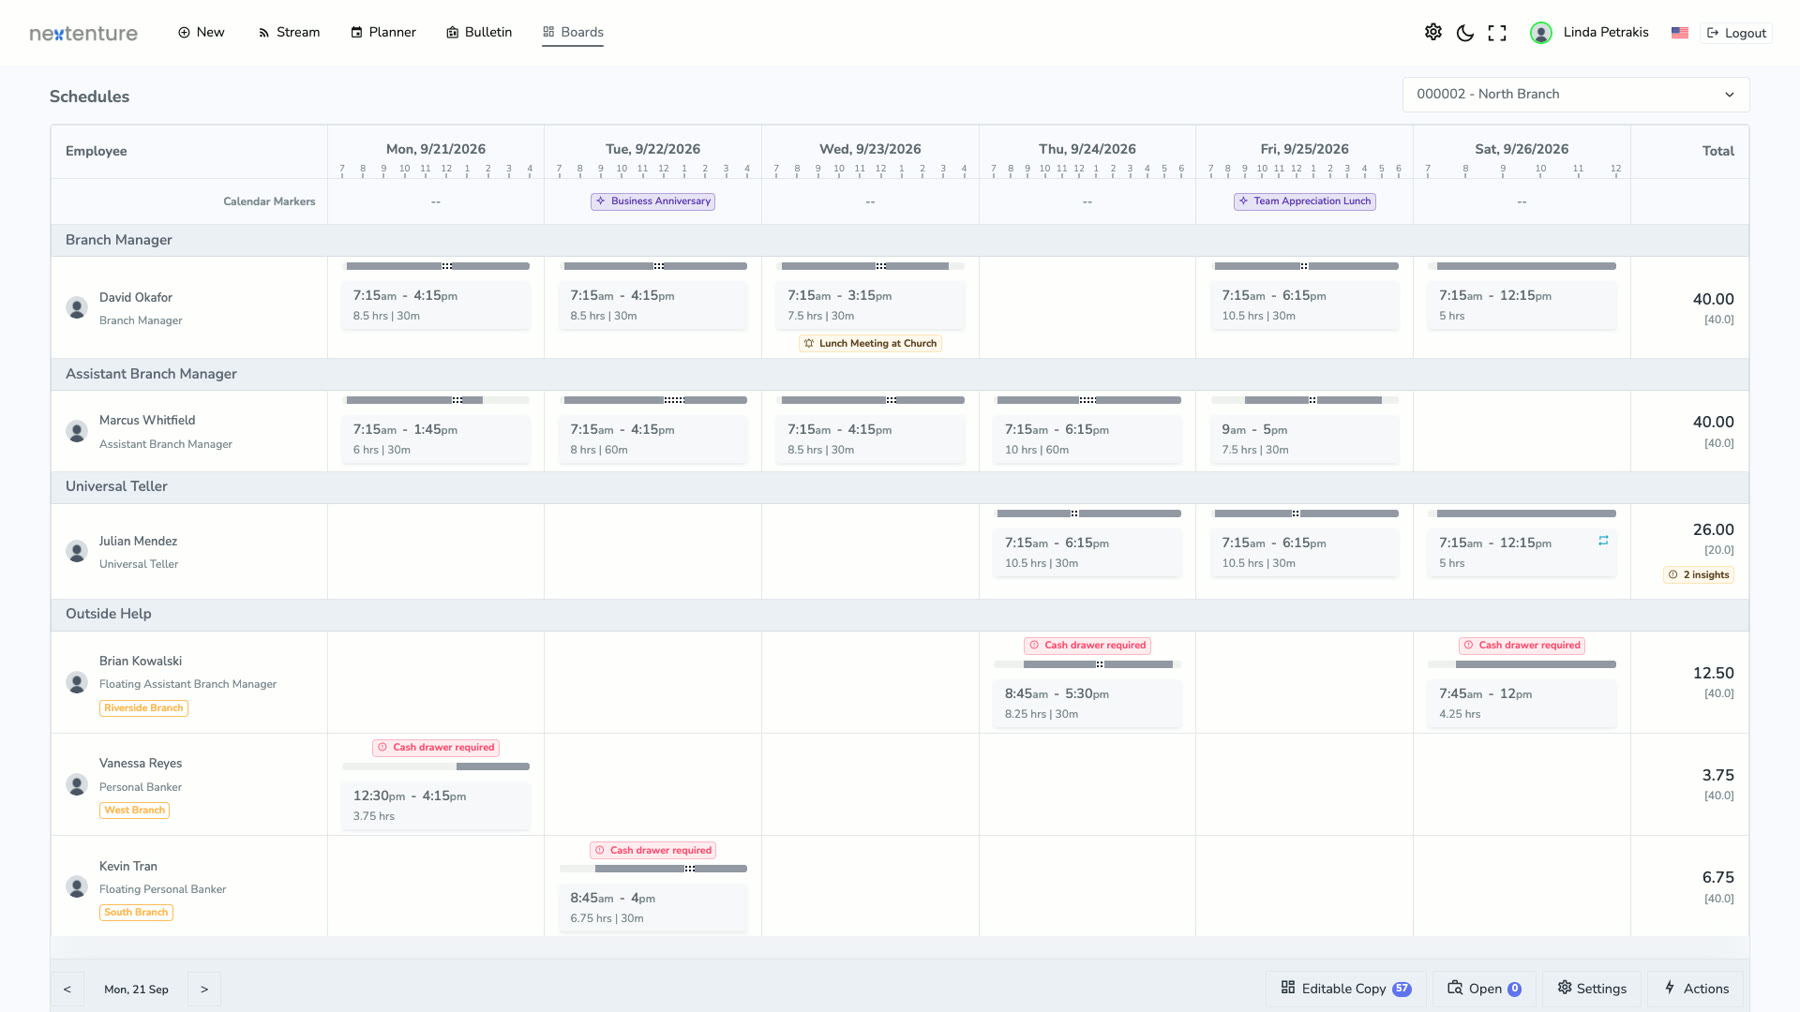This screenshot has width=1800, height=1012.
Task: Click Brian Kowalski's avatar icon
Action: (77, 683)
